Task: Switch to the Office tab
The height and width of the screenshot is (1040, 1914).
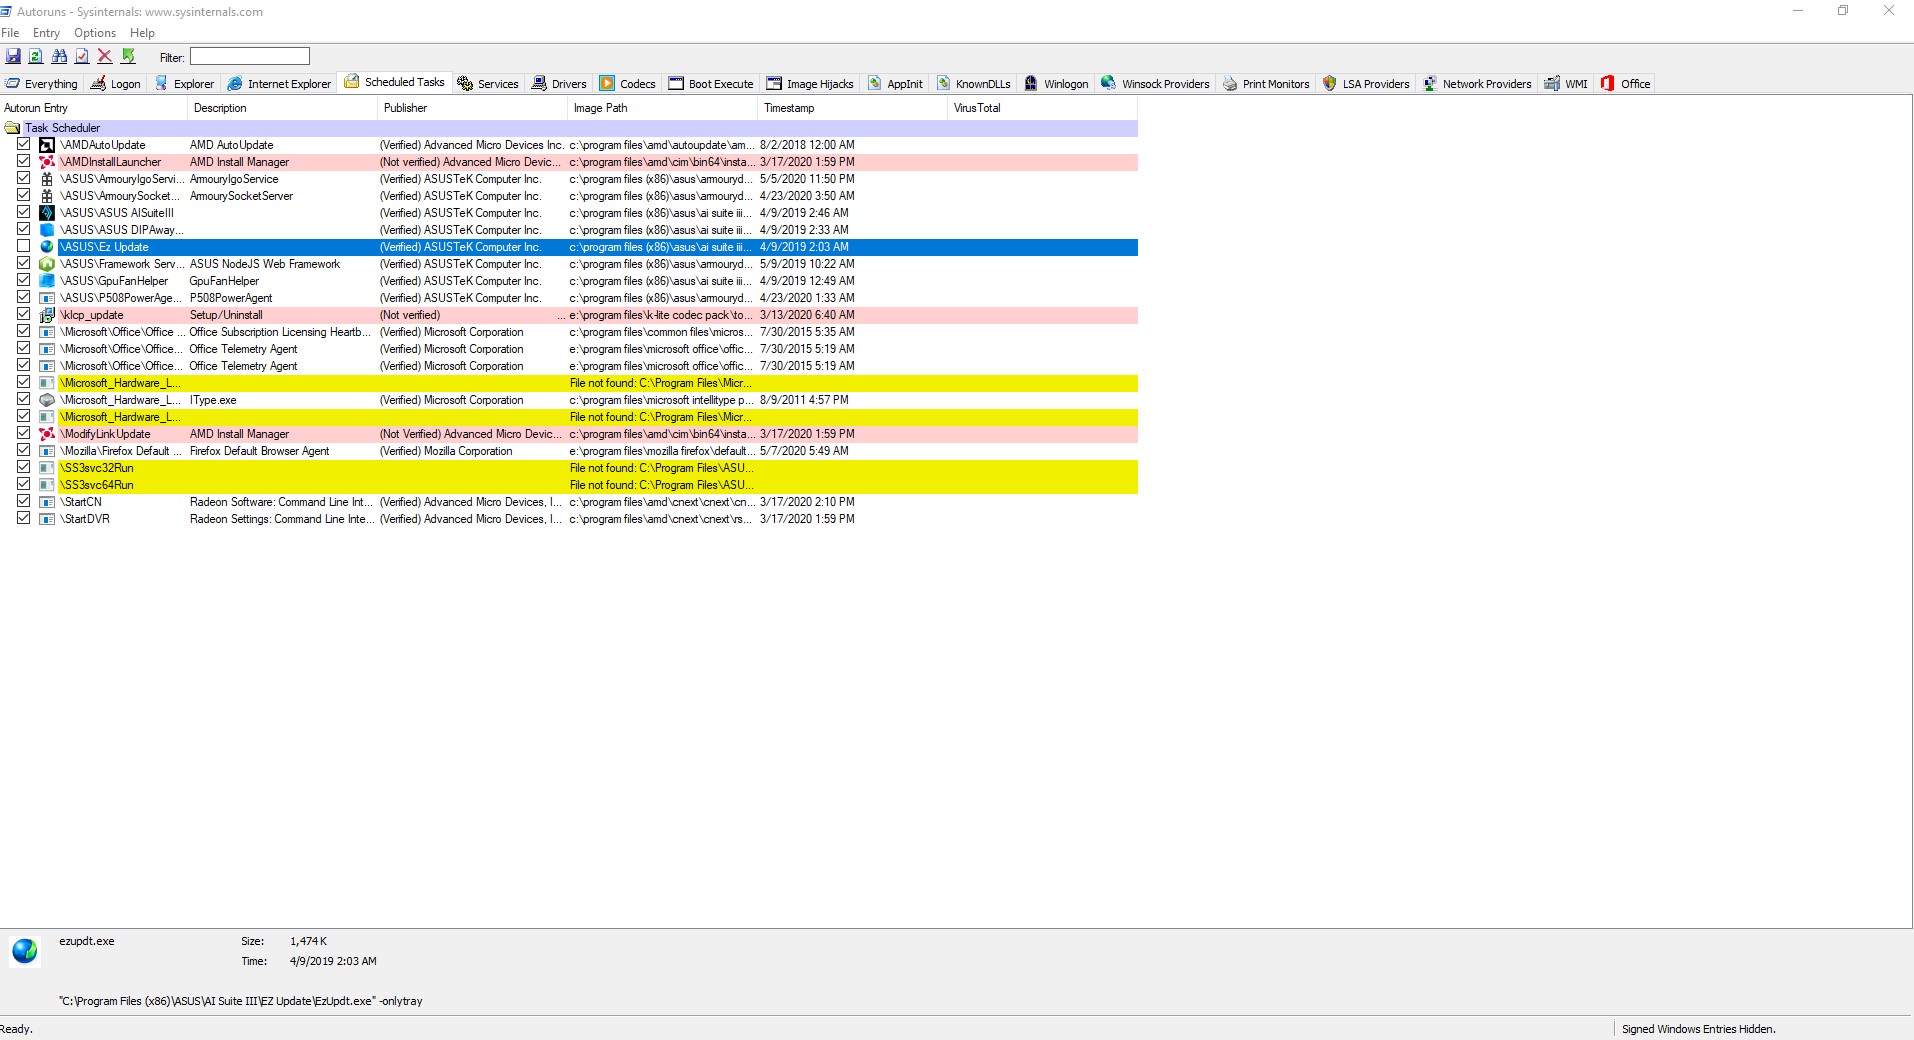Action: [x=1625, y=84]
